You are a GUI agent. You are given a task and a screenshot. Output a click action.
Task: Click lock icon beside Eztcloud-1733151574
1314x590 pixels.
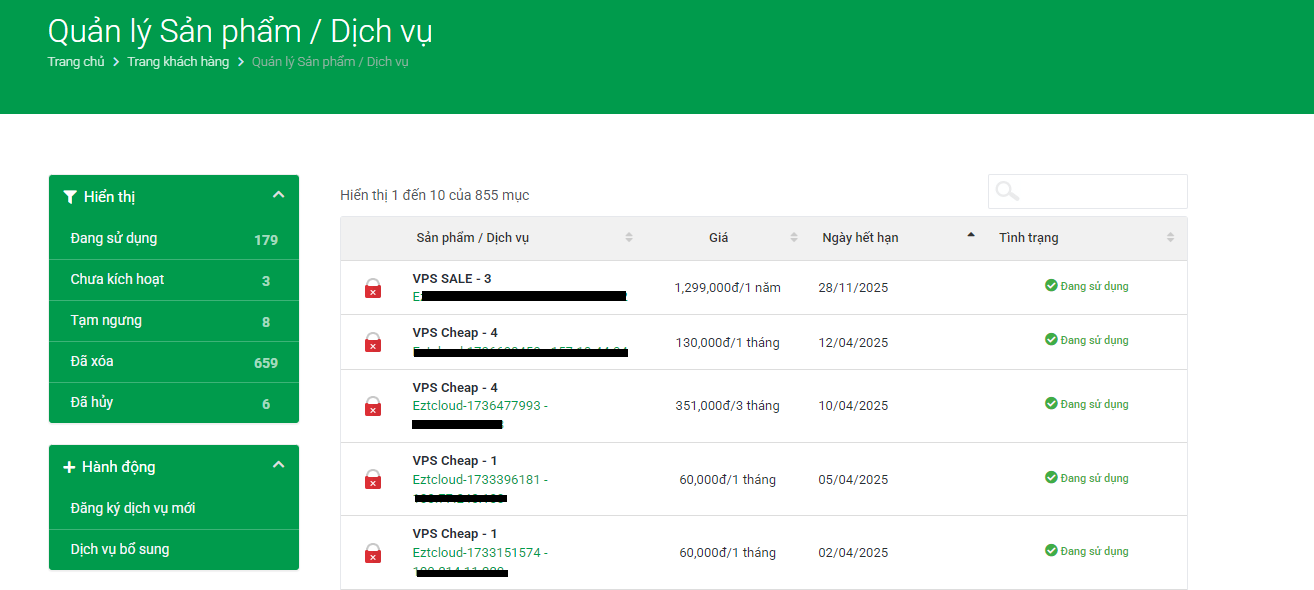(372, 553)
